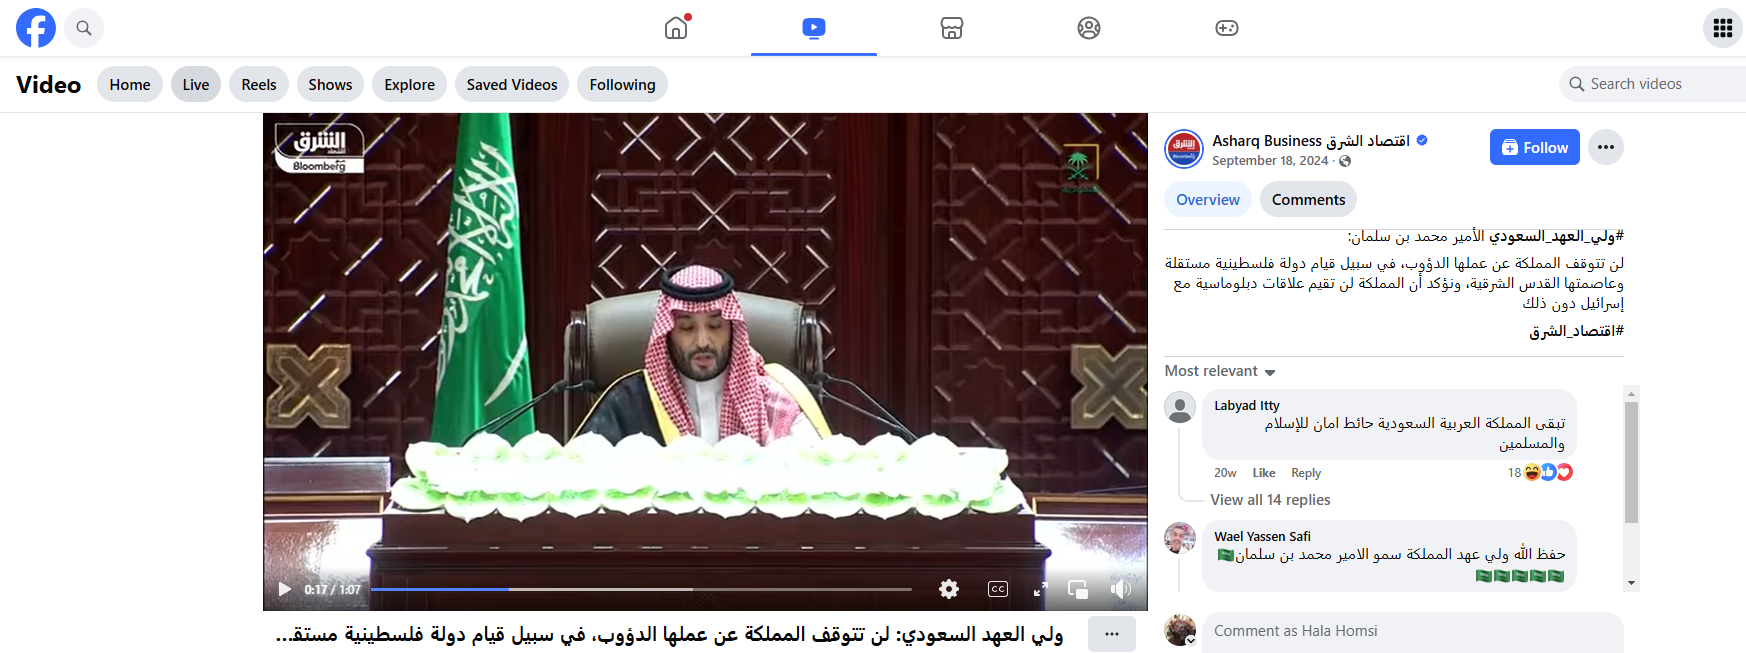Viewport: 1746px width, 653px height.
Task: Open video settings gear icon
Action: (x=949, y=589)
